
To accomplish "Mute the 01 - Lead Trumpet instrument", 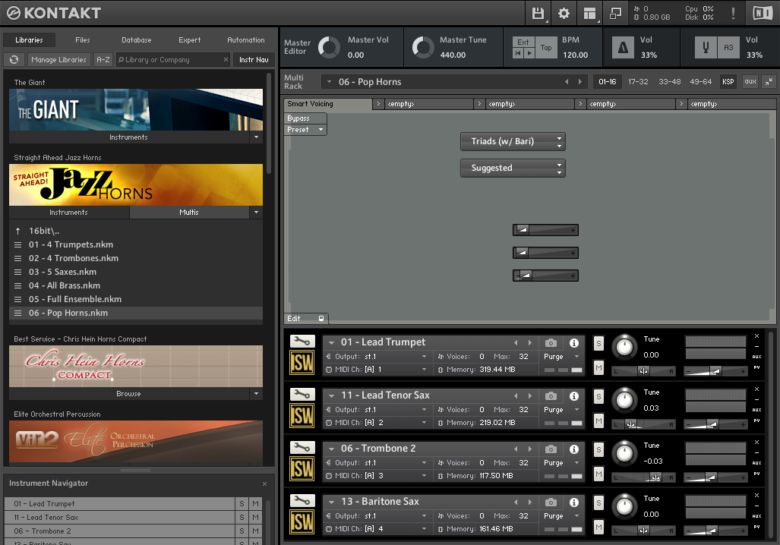I will pos(599,368).
